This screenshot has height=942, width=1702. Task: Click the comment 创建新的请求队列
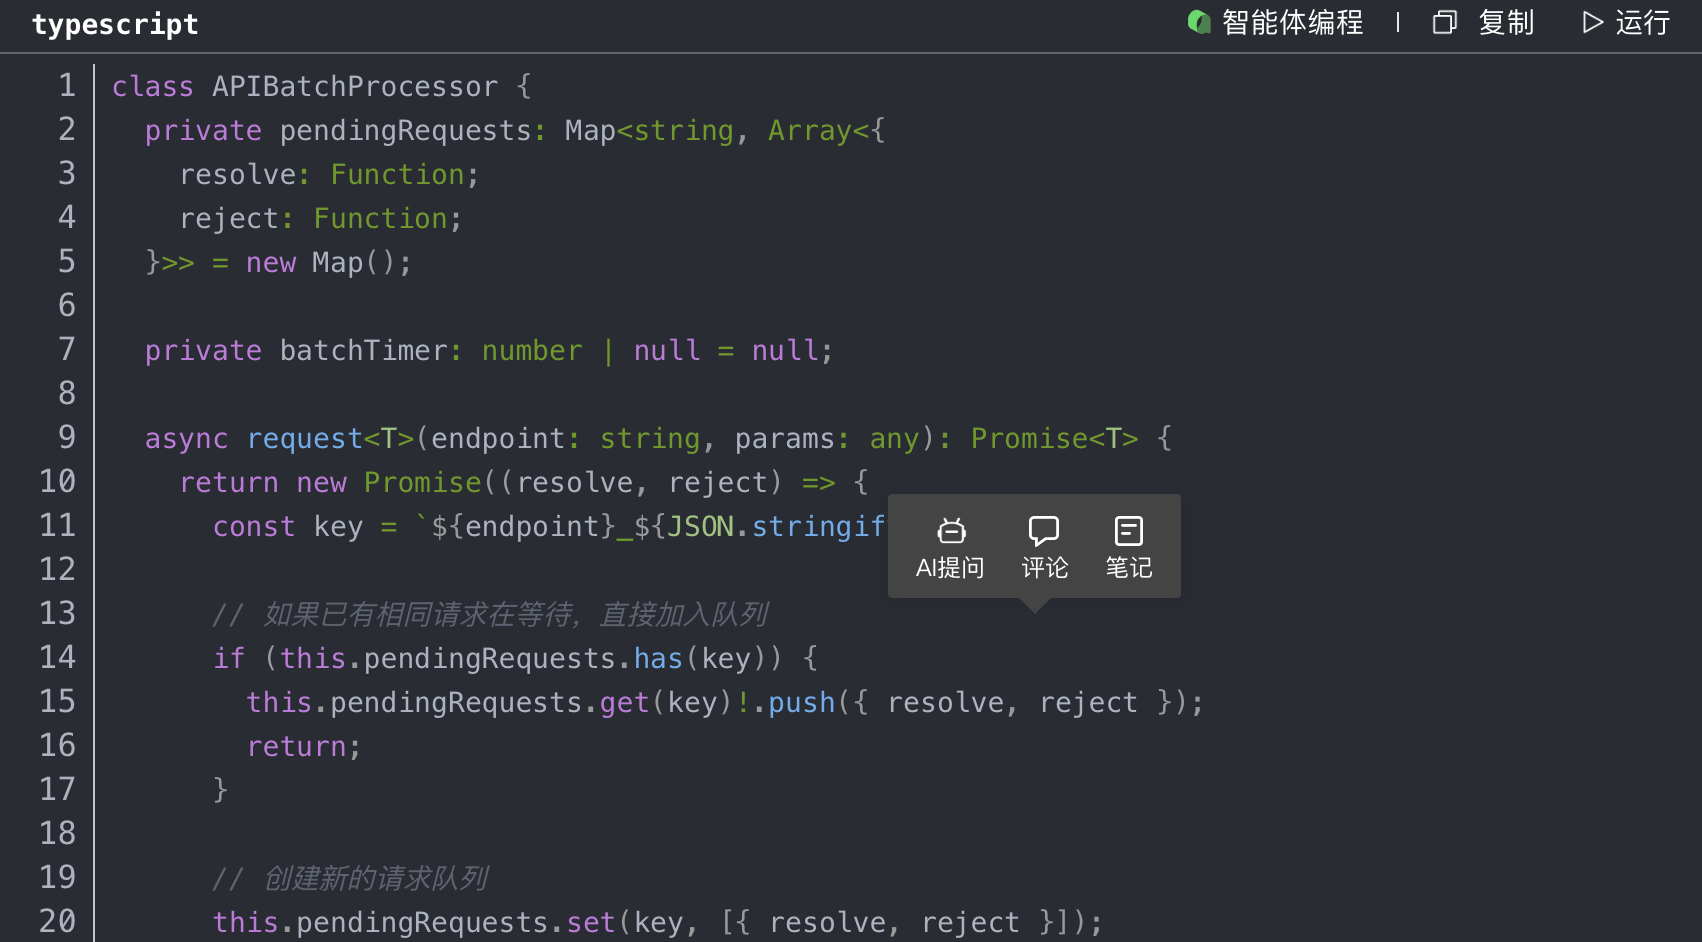point(376,879)
